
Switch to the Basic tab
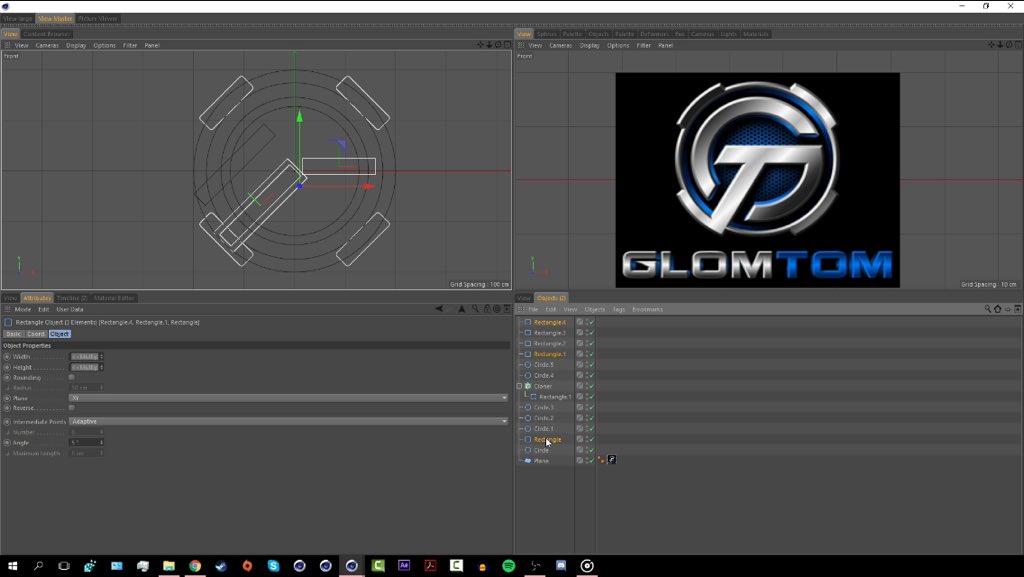click(13, 334)
